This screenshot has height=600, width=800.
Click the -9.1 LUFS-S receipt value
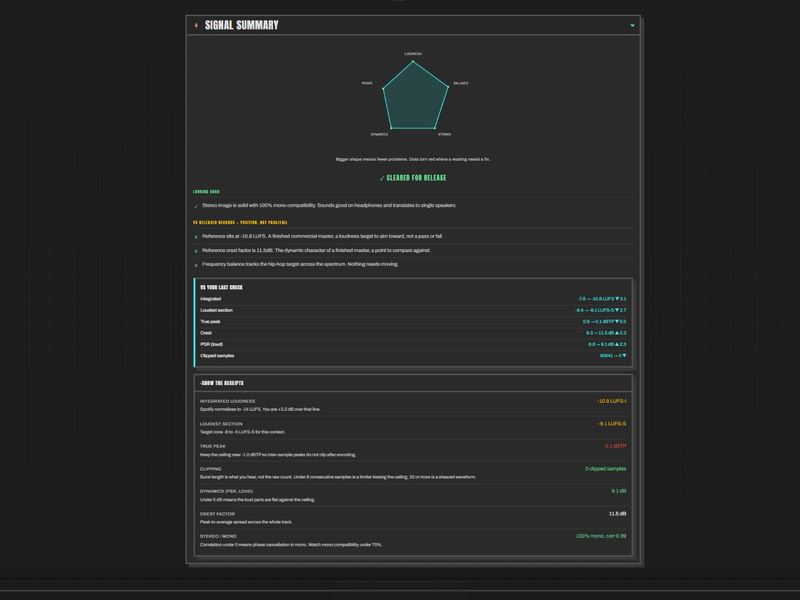coord(612,423)
